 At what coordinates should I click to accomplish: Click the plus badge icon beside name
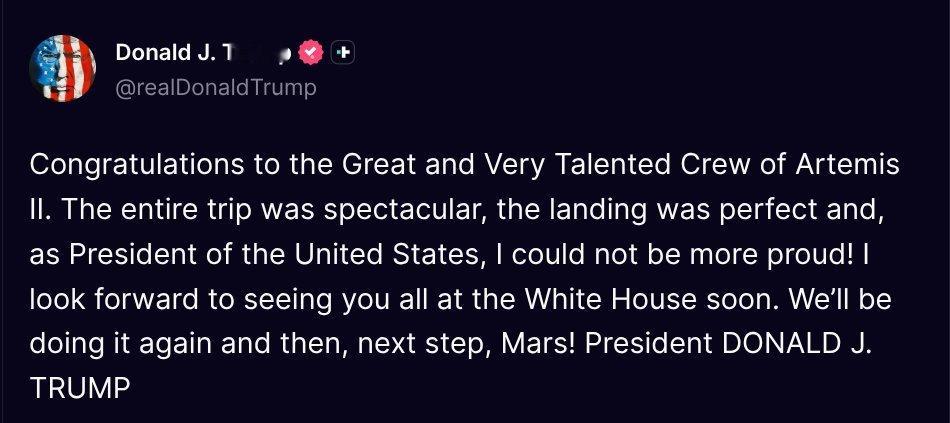click(x=342, y=52)
